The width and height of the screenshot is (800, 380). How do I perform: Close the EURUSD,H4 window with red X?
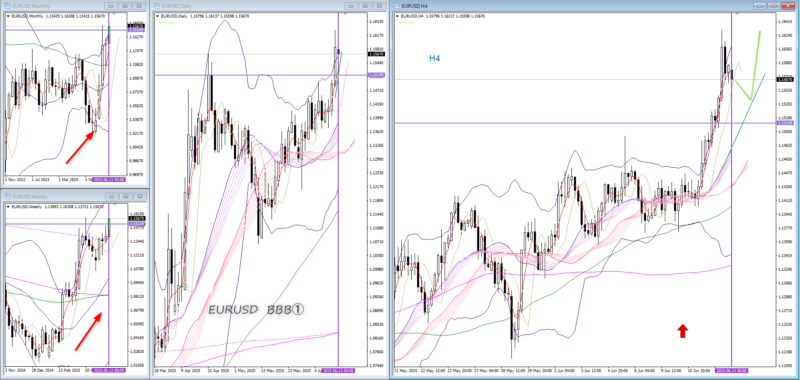click(788, 6)
